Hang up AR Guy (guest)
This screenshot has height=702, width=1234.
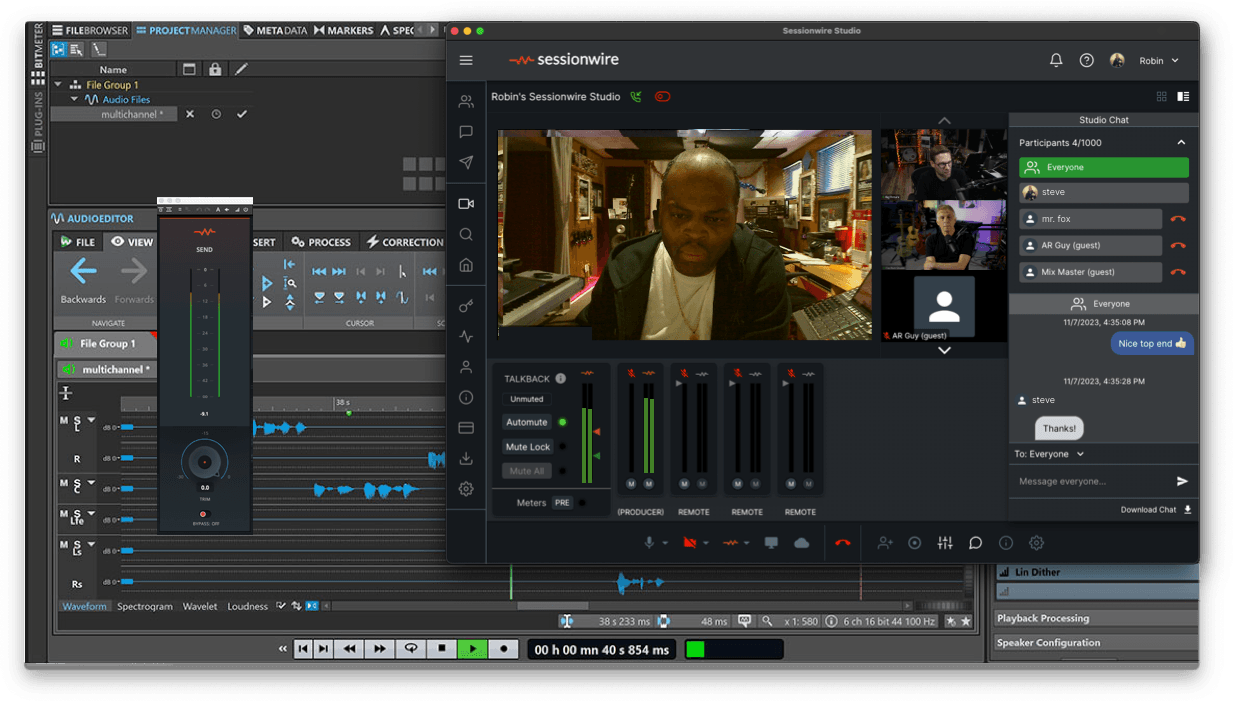pyautogui.click(x=1178, y=245)
